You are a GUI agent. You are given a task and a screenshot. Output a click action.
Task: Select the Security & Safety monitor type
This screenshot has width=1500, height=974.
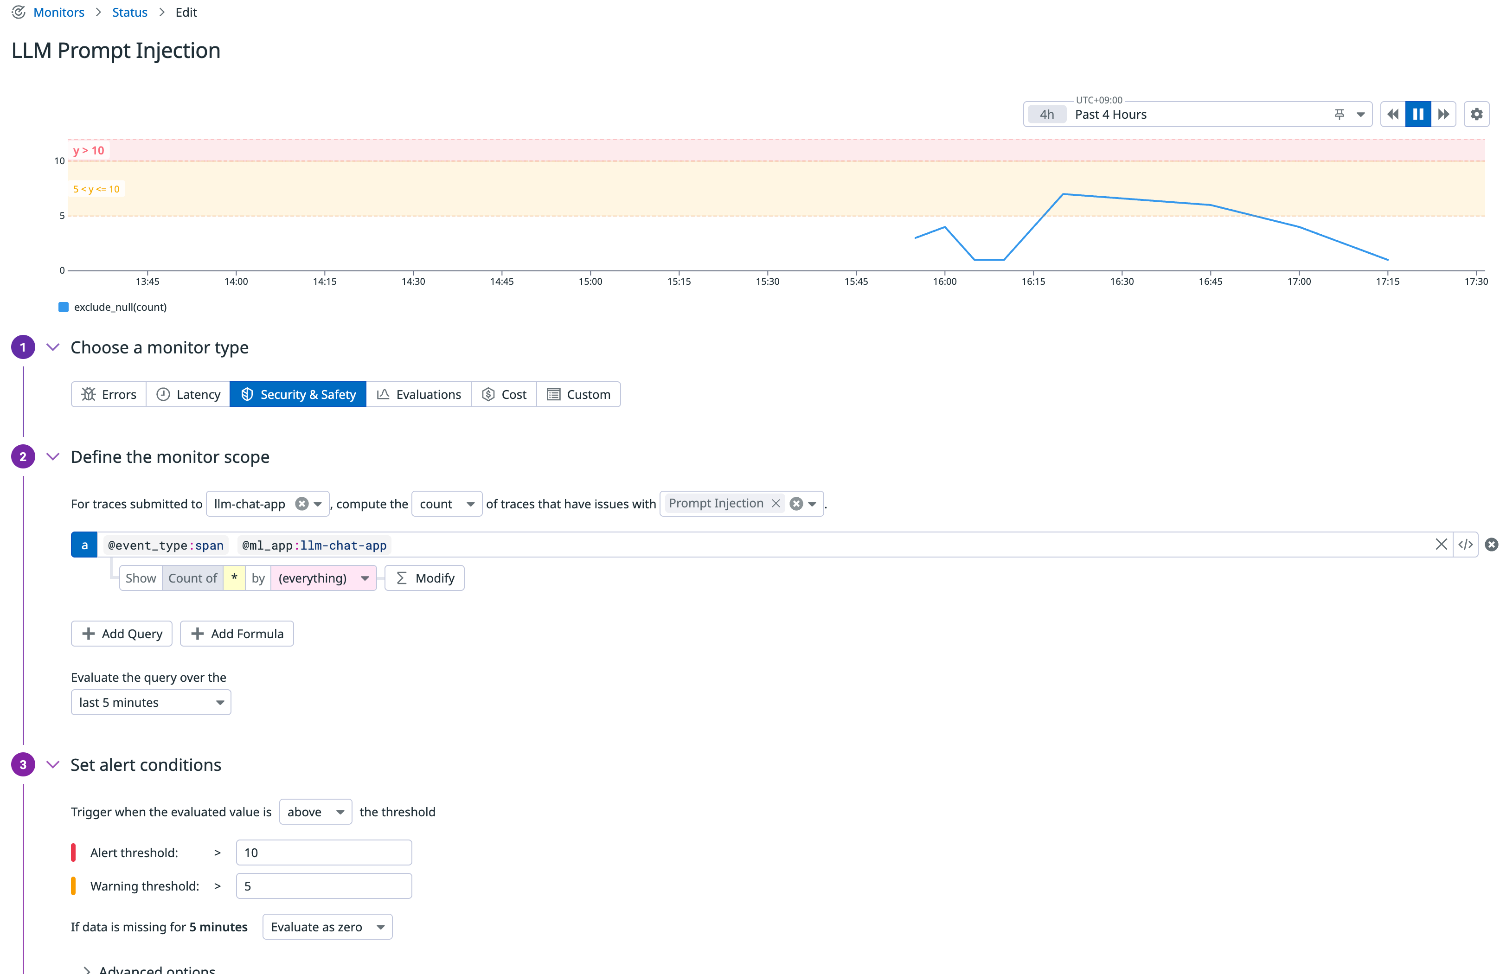298,395
